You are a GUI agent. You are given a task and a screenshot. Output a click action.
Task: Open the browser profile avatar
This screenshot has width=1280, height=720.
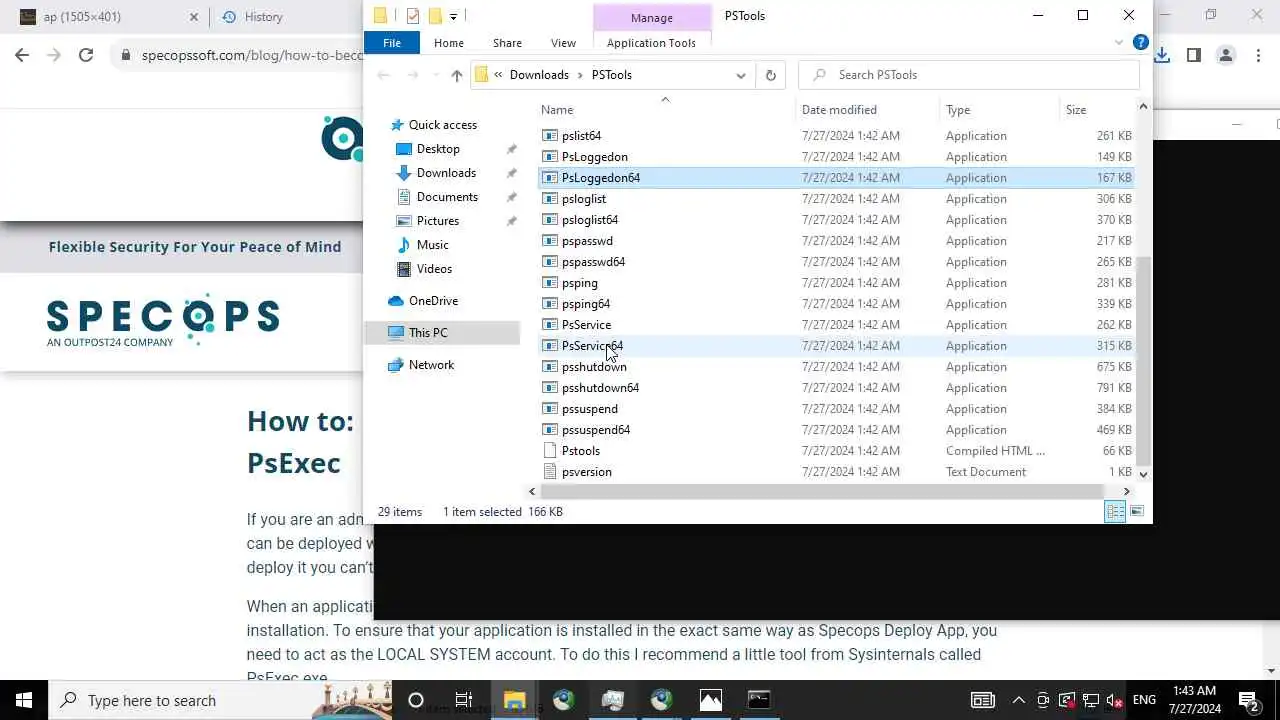point(1226,56)
